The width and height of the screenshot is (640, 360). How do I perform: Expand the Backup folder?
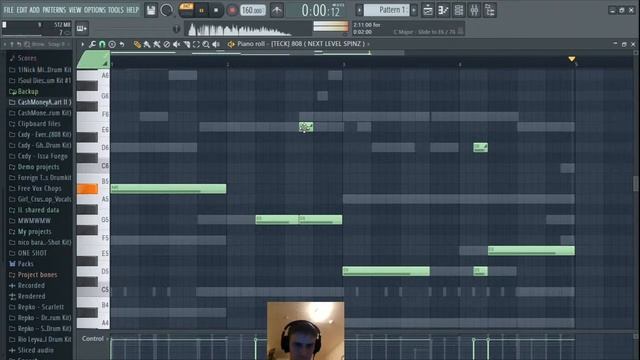[x=28, y=91]
